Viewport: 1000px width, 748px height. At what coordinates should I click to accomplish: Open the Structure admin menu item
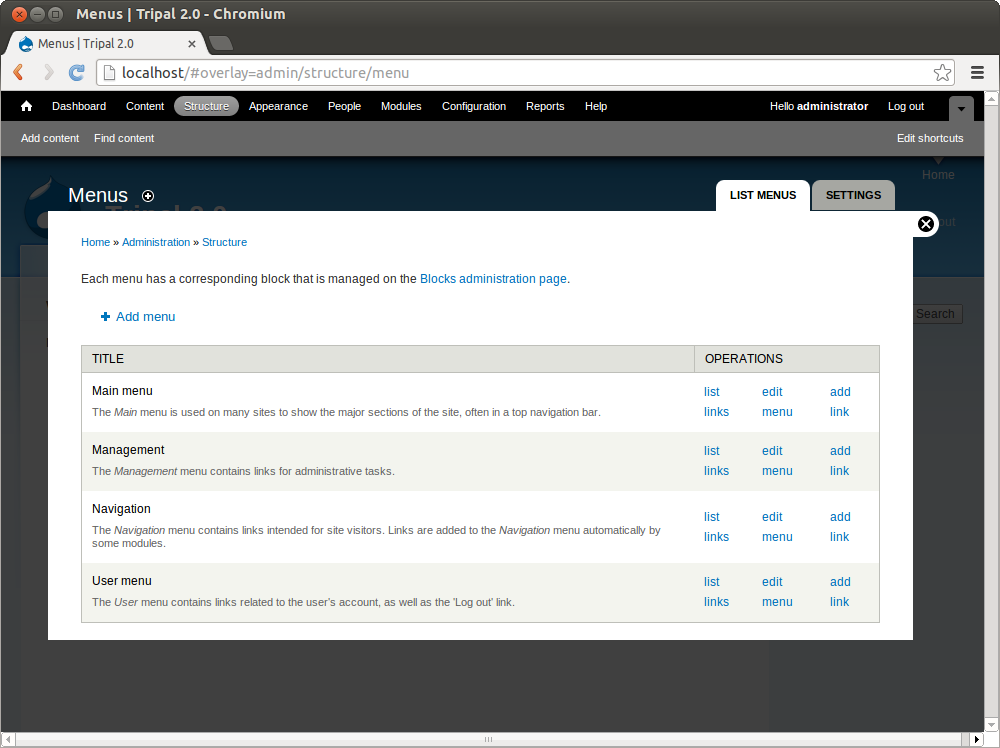click(206, 106)
